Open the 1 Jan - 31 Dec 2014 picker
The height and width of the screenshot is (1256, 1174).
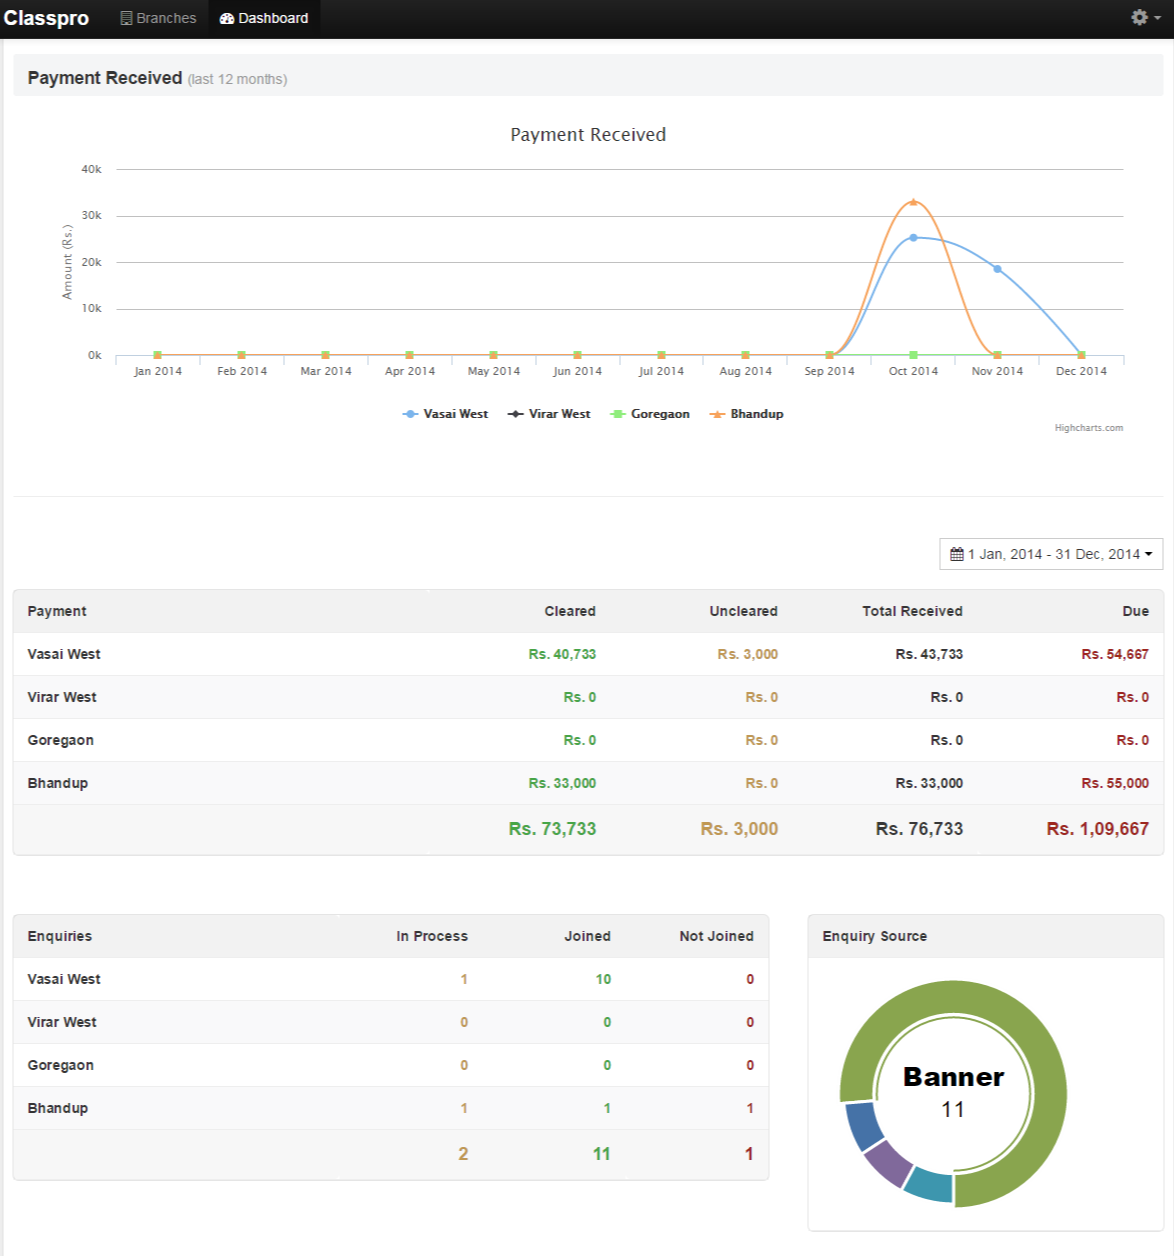(x=1050, y=553)
